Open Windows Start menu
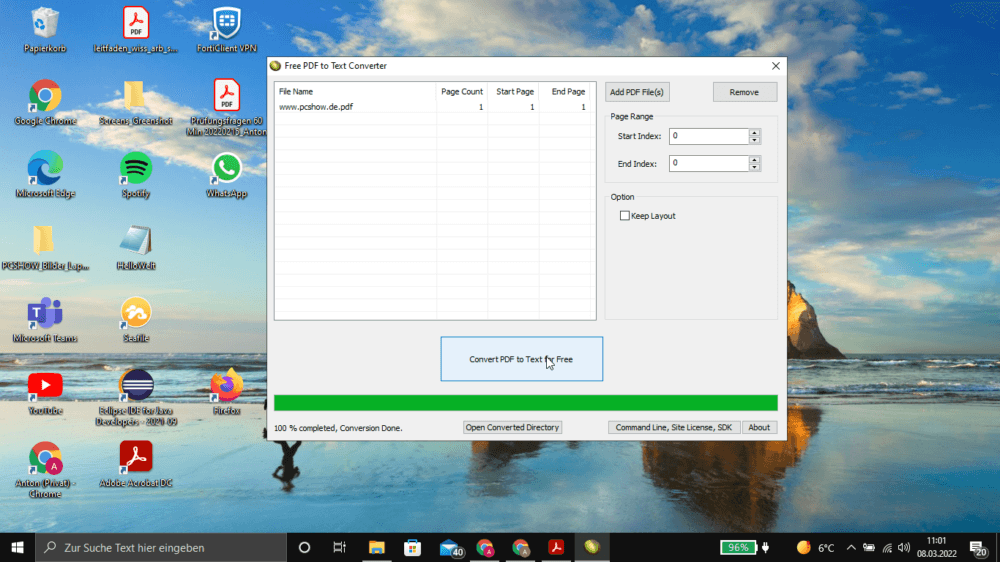The width and height of the screenshot is (1000, 562). point(17,547)
